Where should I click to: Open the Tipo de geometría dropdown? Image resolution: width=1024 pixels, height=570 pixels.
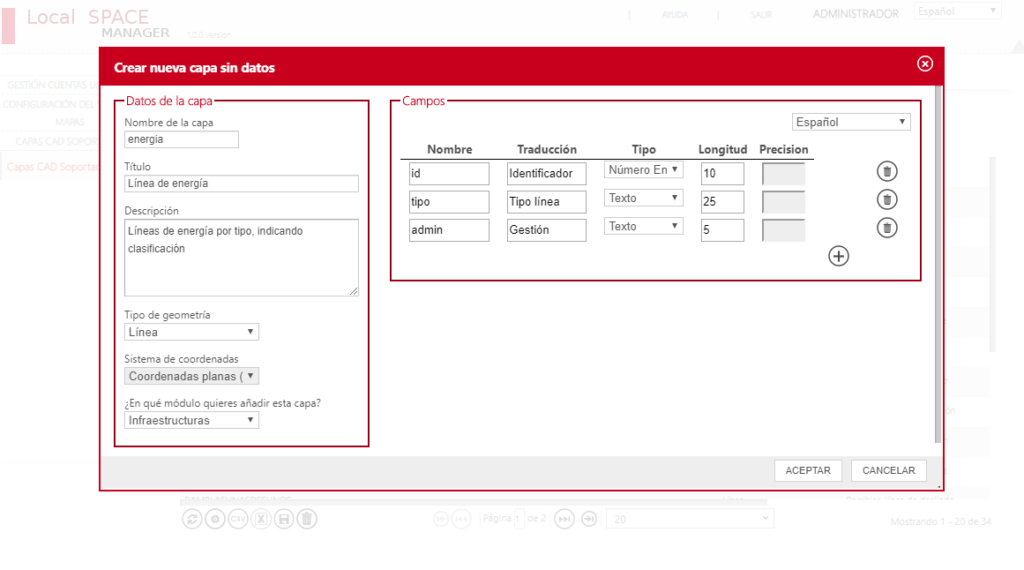point(192,332)
